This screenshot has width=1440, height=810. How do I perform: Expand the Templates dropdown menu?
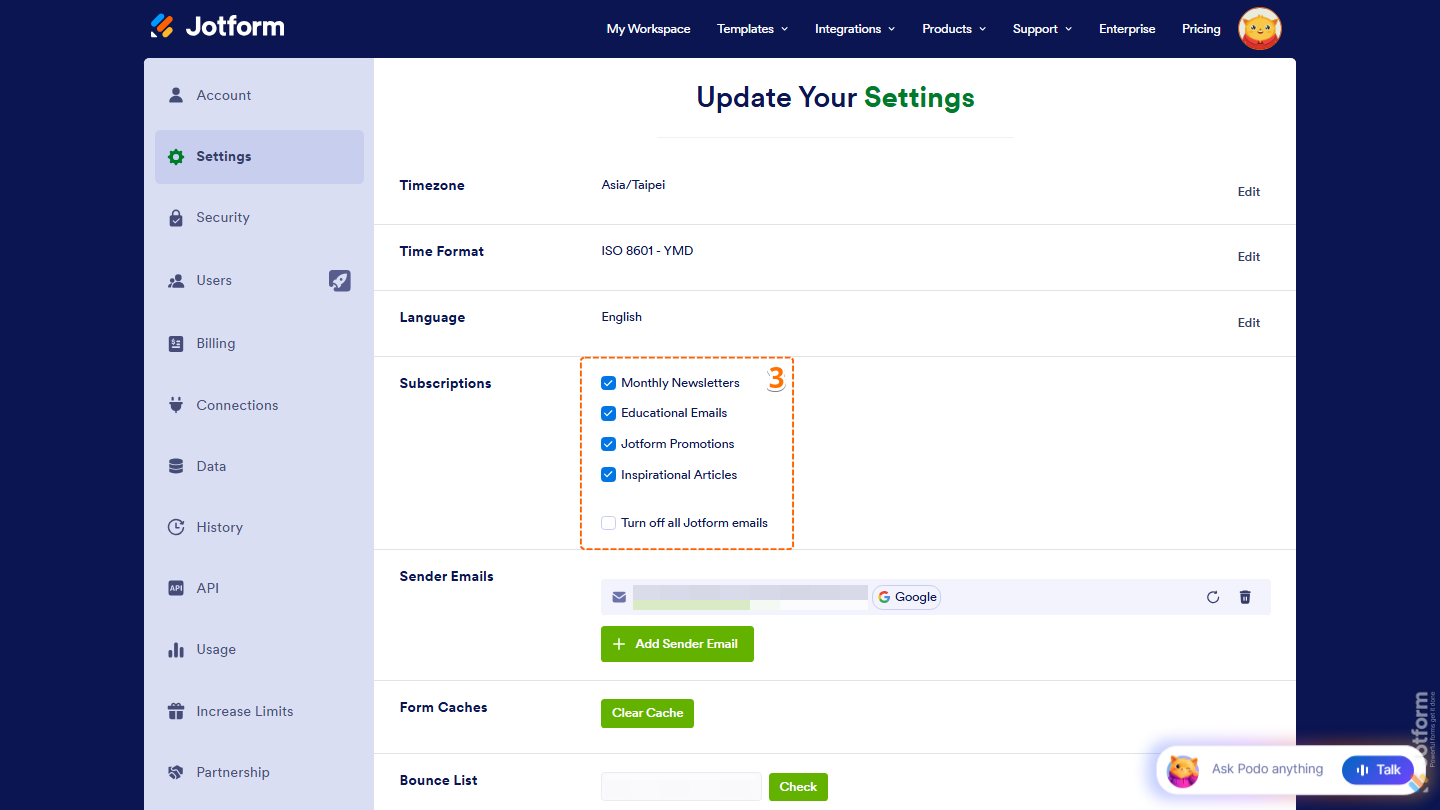752,29
